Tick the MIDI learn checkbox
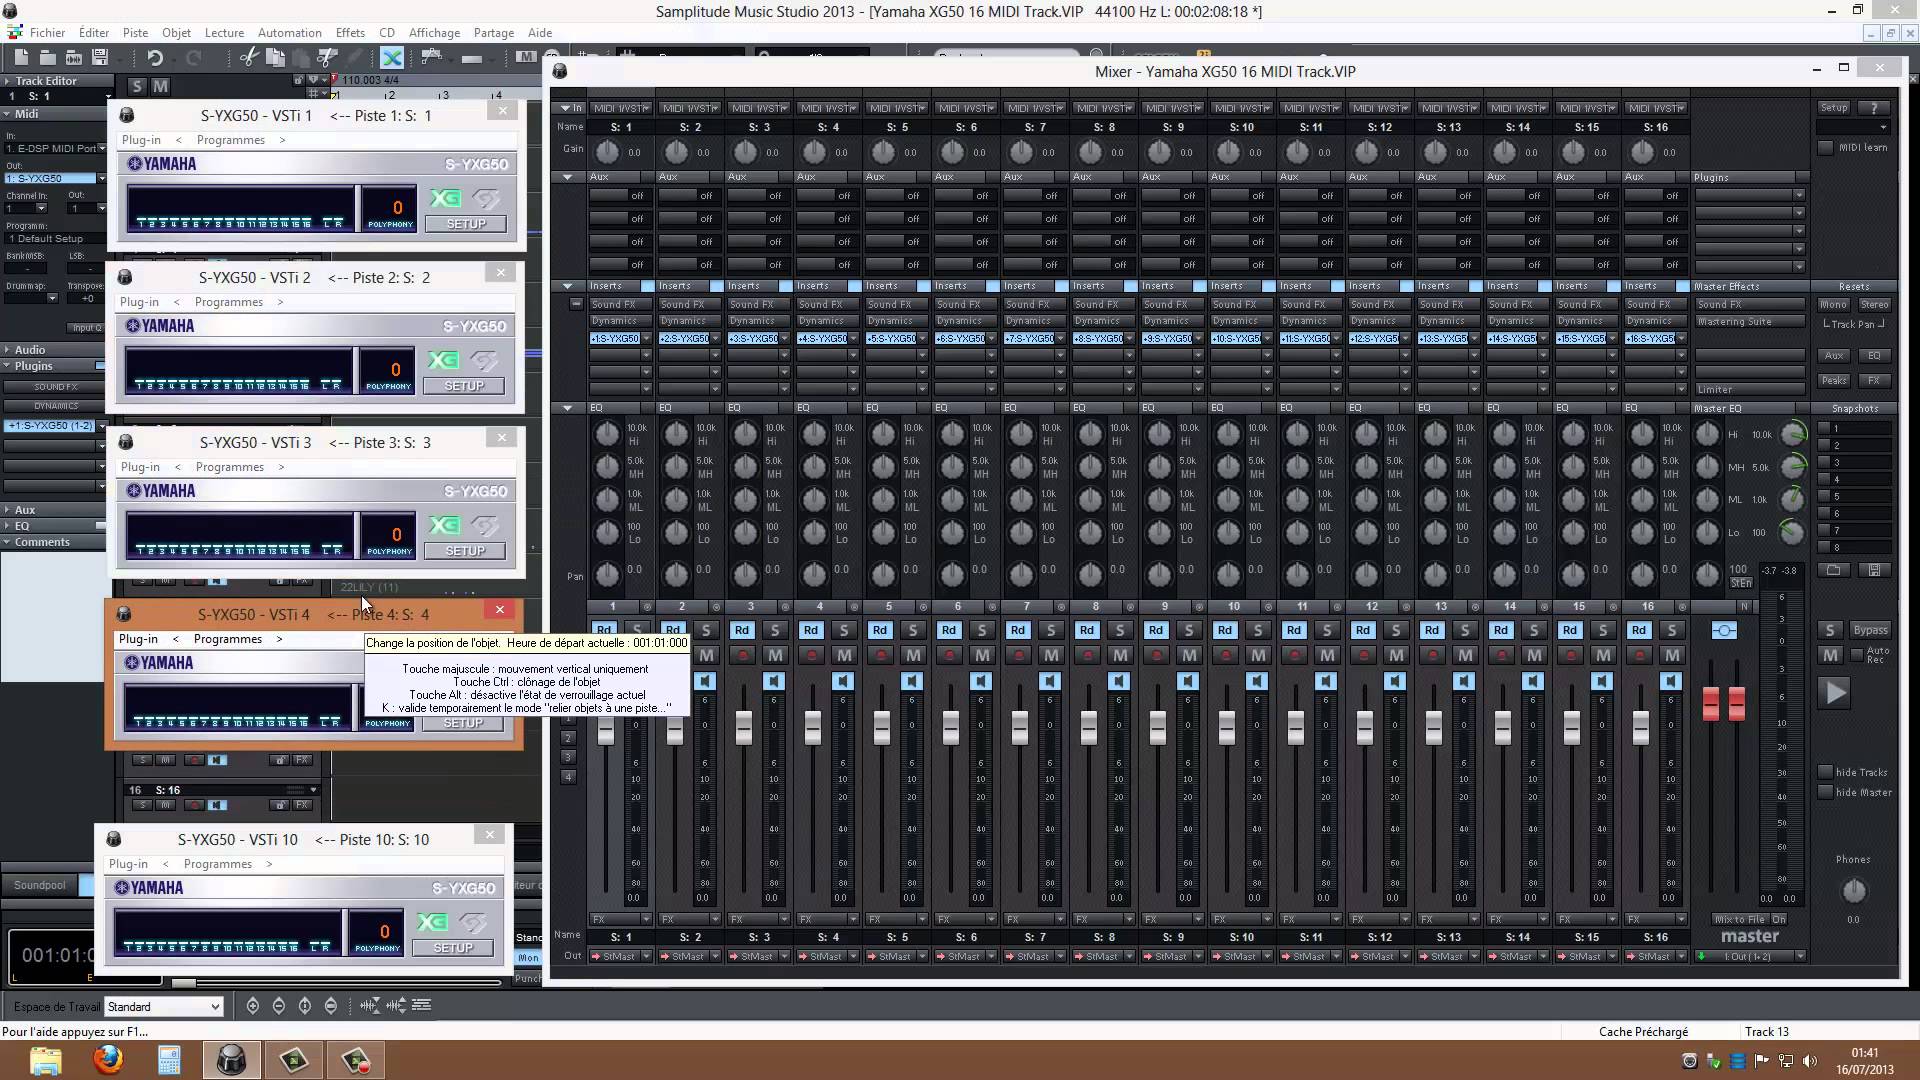 1826,147
